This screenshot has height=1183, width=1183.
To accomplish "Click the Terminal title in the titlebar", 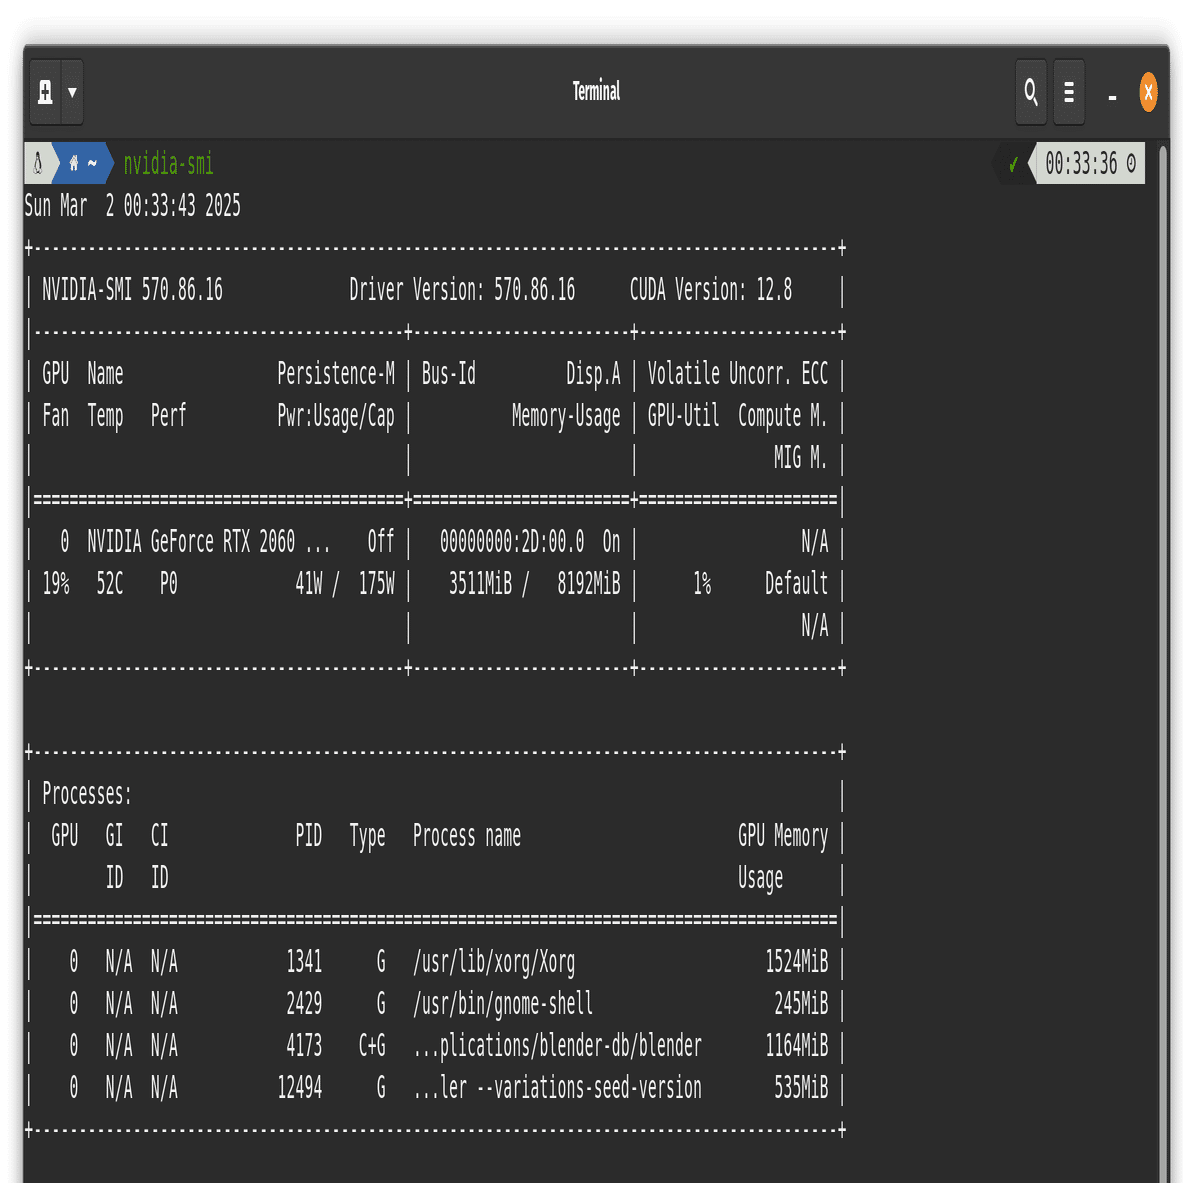I will click(x=596, y=91).
